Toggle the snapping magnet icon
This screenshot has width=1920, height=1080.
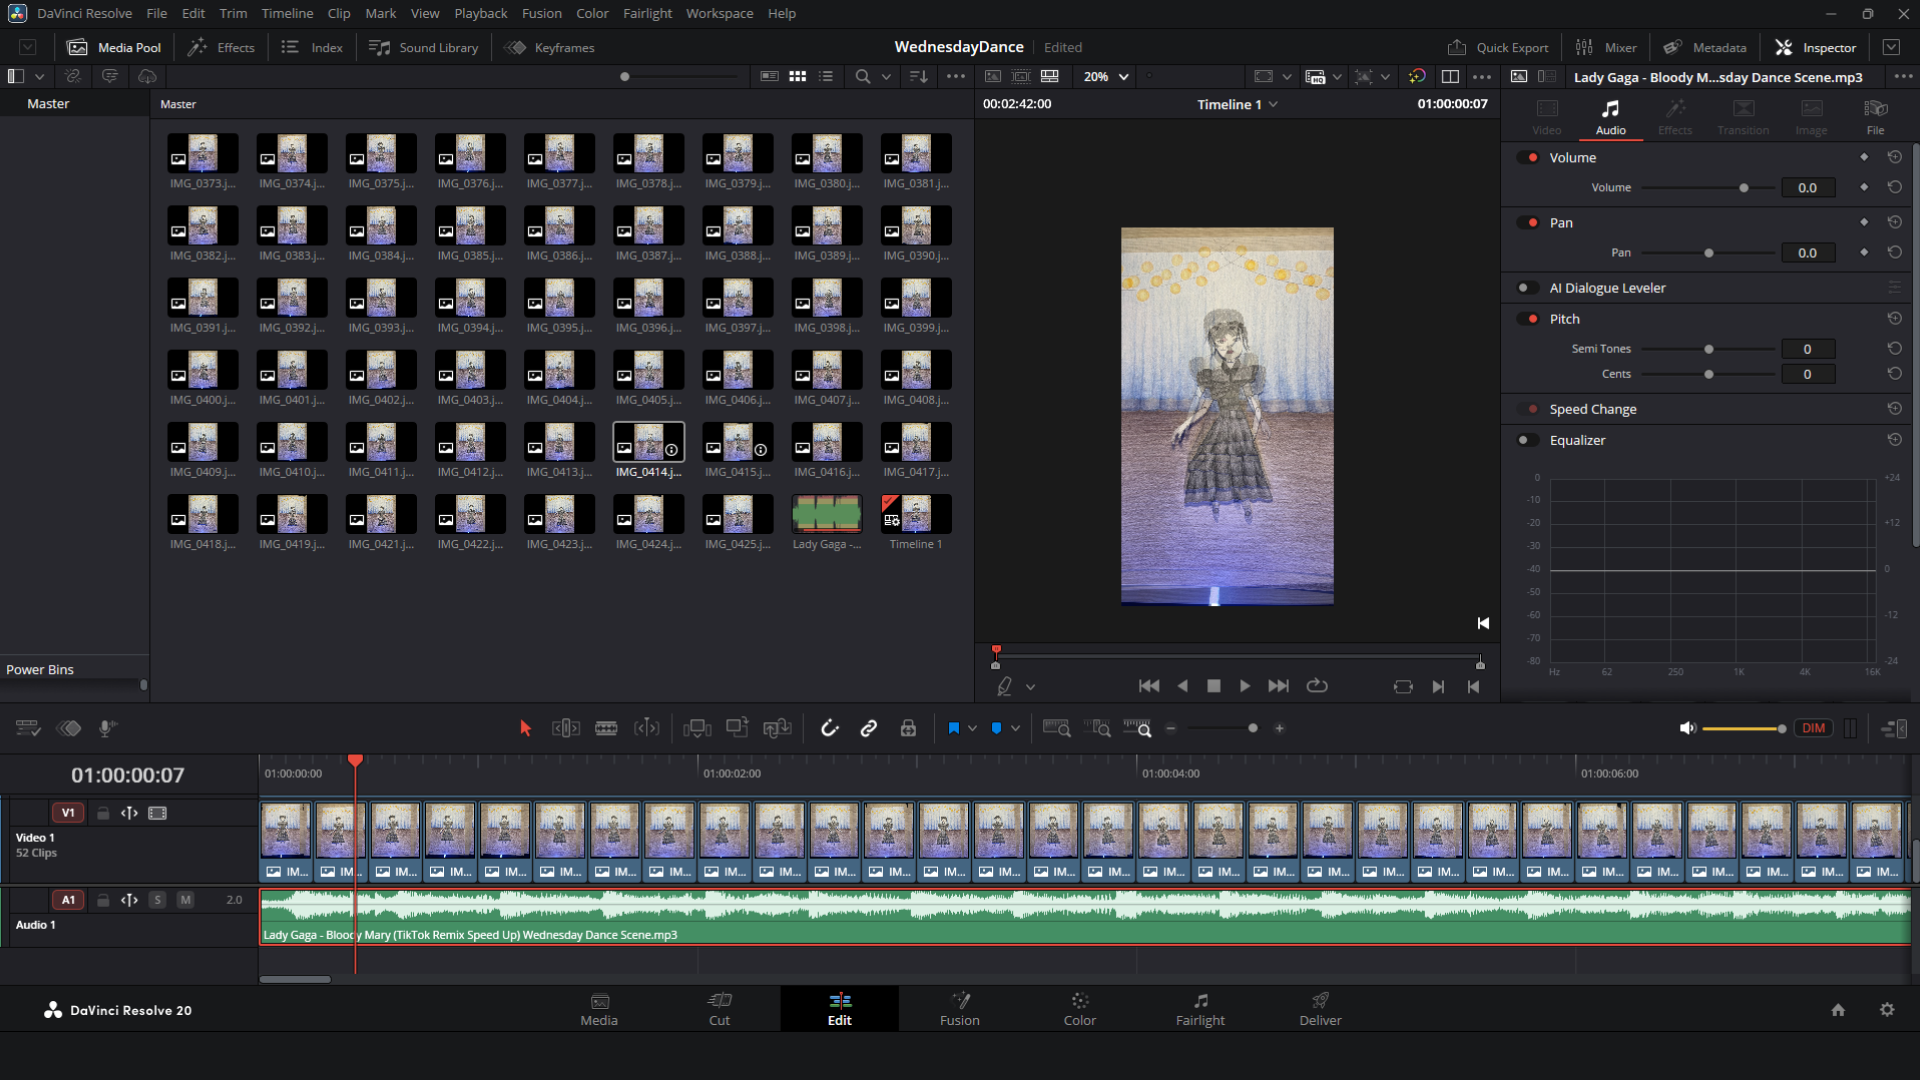click(829, 728)
